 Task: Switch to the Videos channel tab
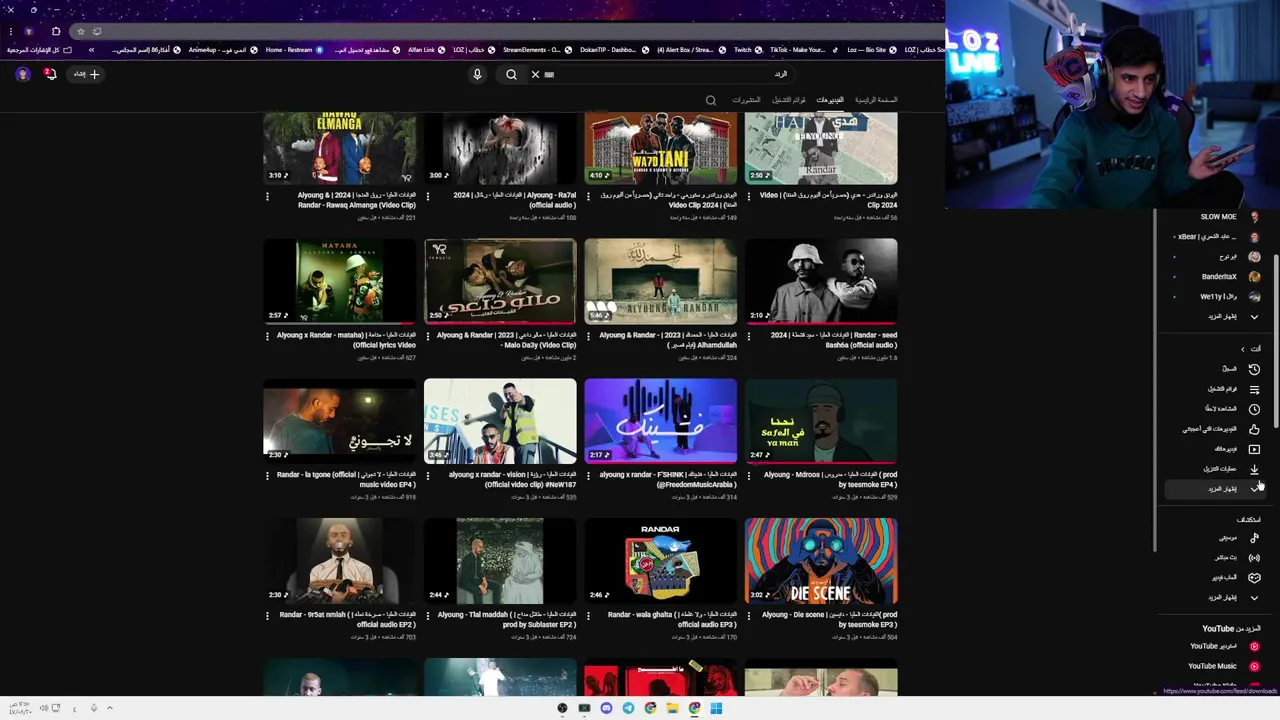tap(830, 100)
